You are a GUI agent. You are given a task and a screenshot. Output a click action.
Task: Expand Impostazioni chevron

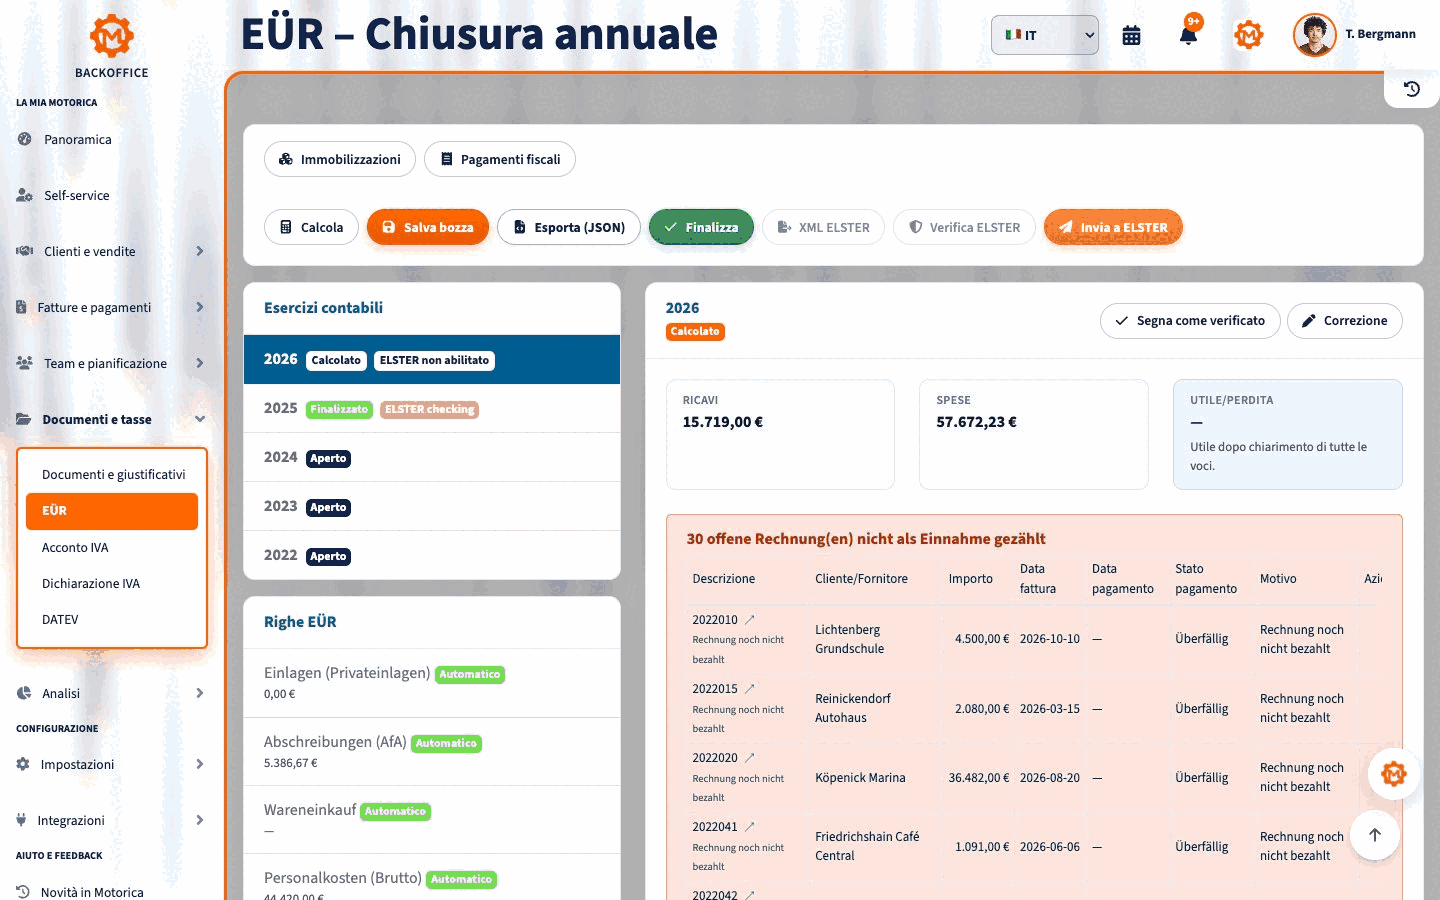tap(200, 764)
